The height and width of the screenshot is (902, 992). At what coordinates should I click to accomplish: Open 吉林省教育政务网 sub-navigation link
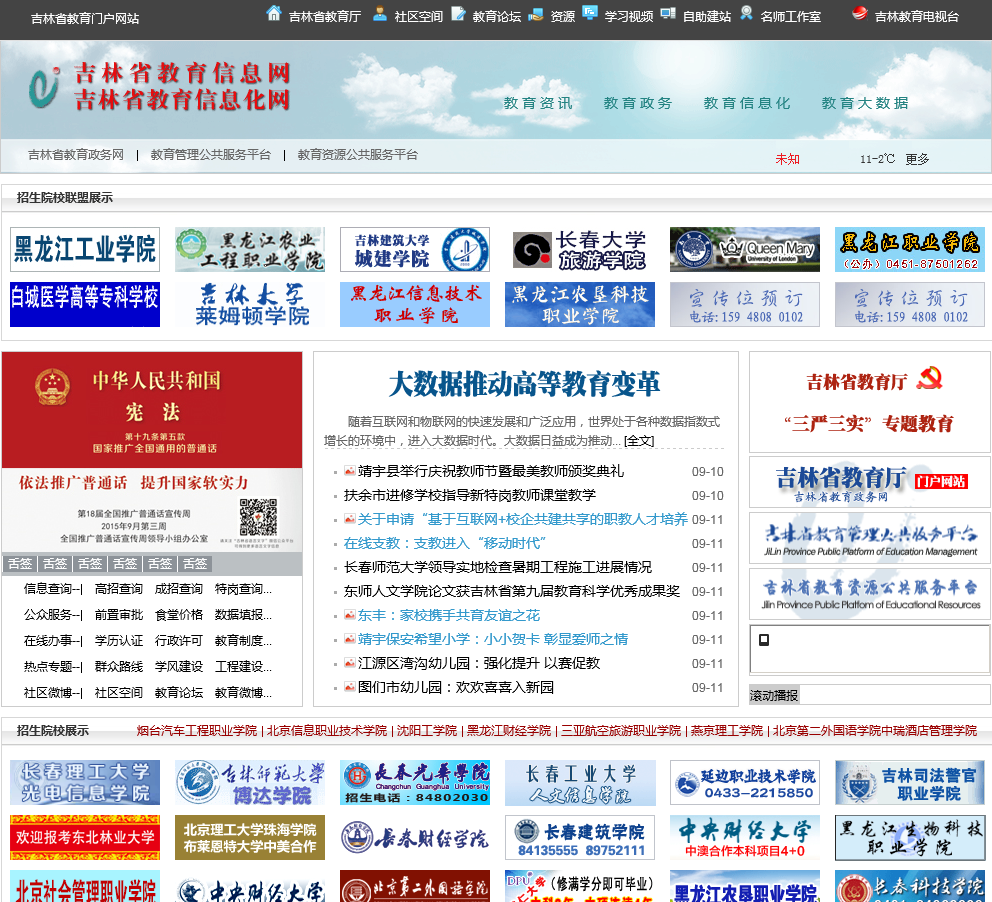76,155
